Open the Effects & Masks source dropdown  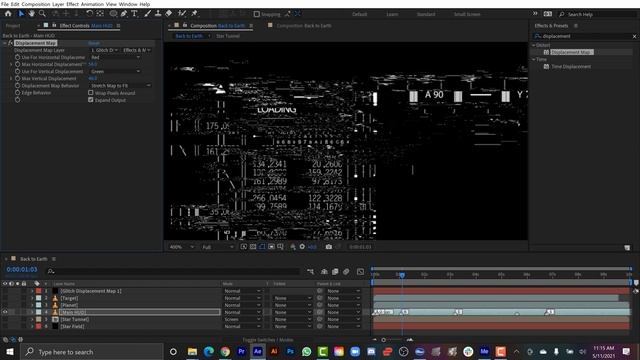pos(136,50)
